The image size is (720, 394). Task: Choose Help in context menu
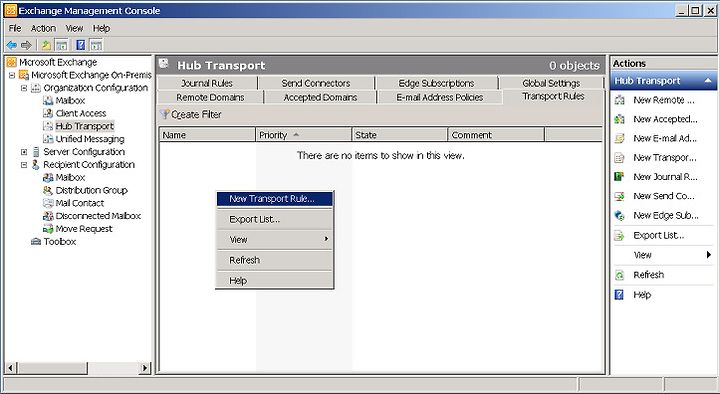point(274,281)
